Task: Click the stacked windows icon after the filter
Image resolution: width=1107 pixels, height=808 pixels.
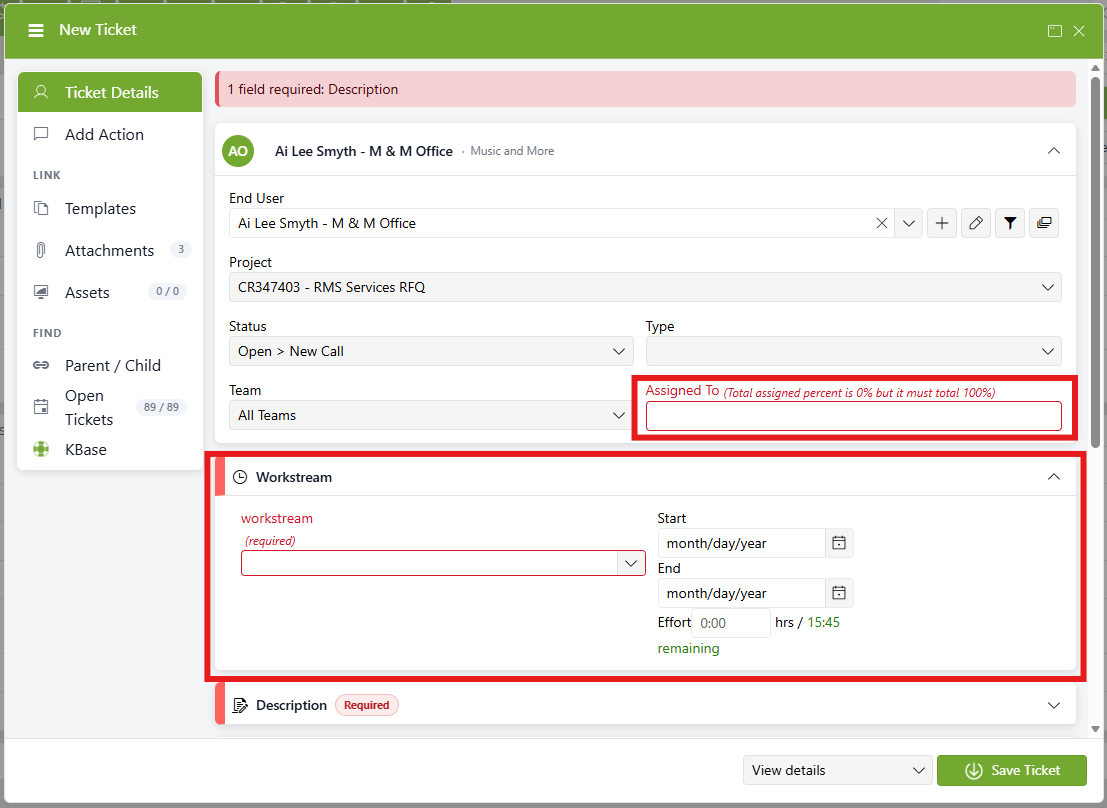Action: pos(1043,223)
